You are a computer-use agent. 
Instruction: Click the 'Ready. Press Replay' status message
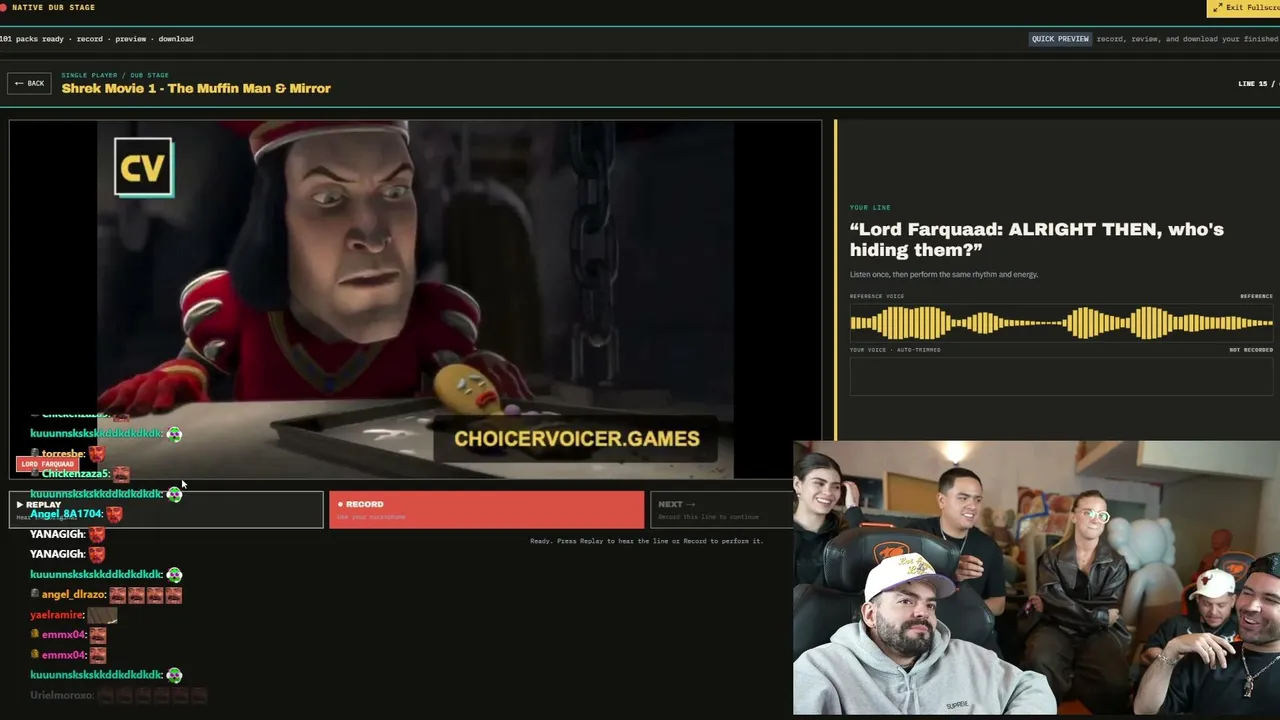point(646,541)
